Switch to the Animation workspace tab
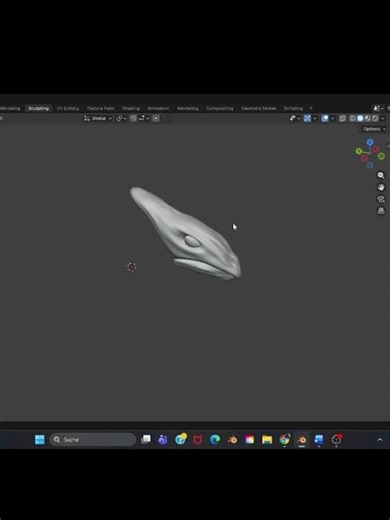Image resolution: width=390 pixels, height=520 pixels. [x=158, y=108]
